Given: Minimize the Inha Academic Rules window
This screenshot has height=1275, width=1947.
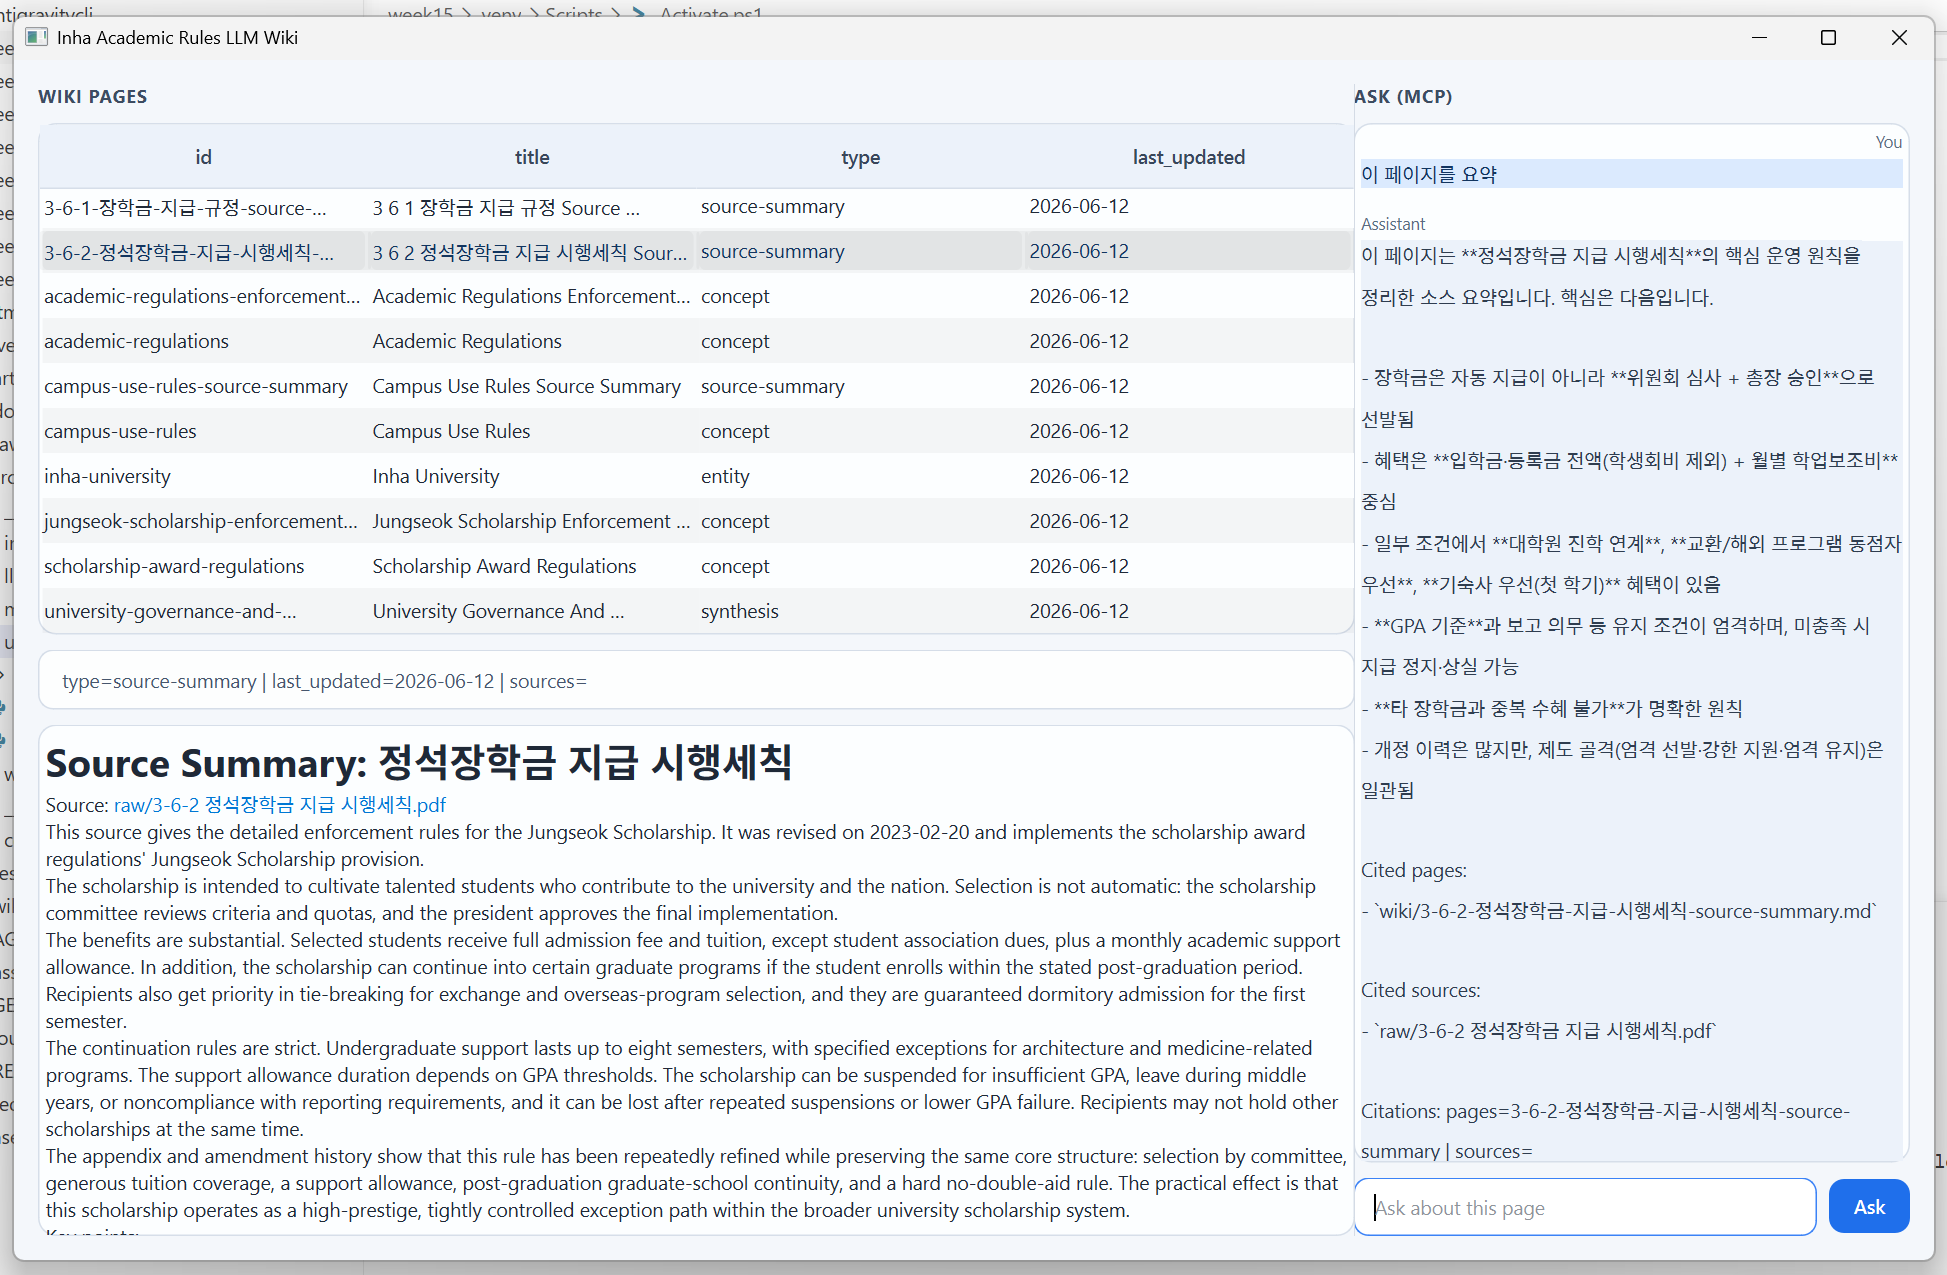Looking at the screenshot, I should (x=1759, y=37).
